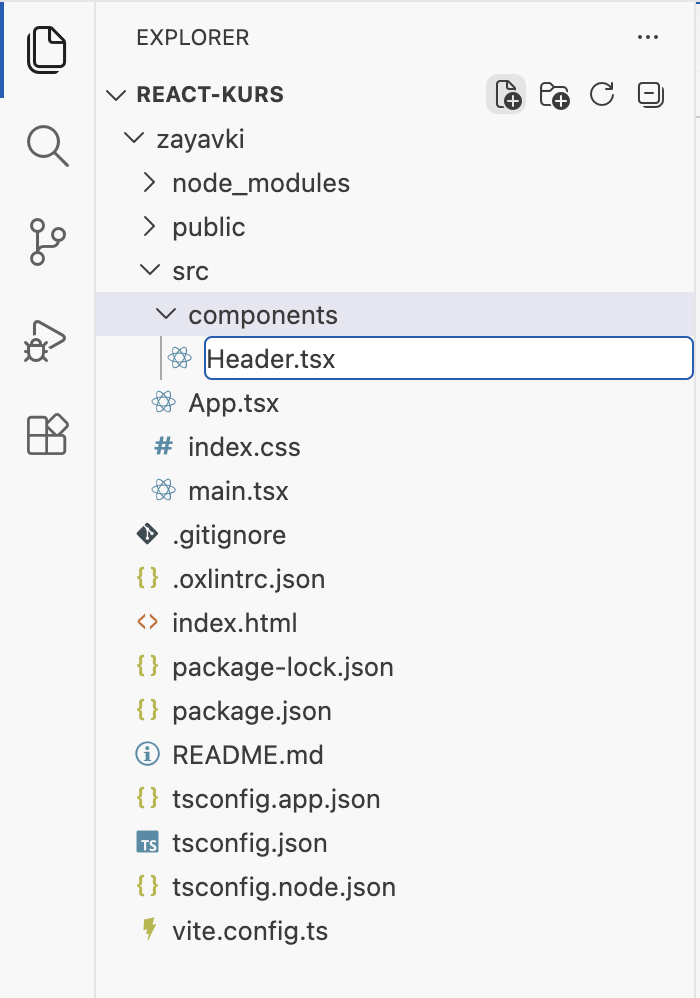Expand the node_modules folder
The image size is (700, 998).
pos(150,183)
